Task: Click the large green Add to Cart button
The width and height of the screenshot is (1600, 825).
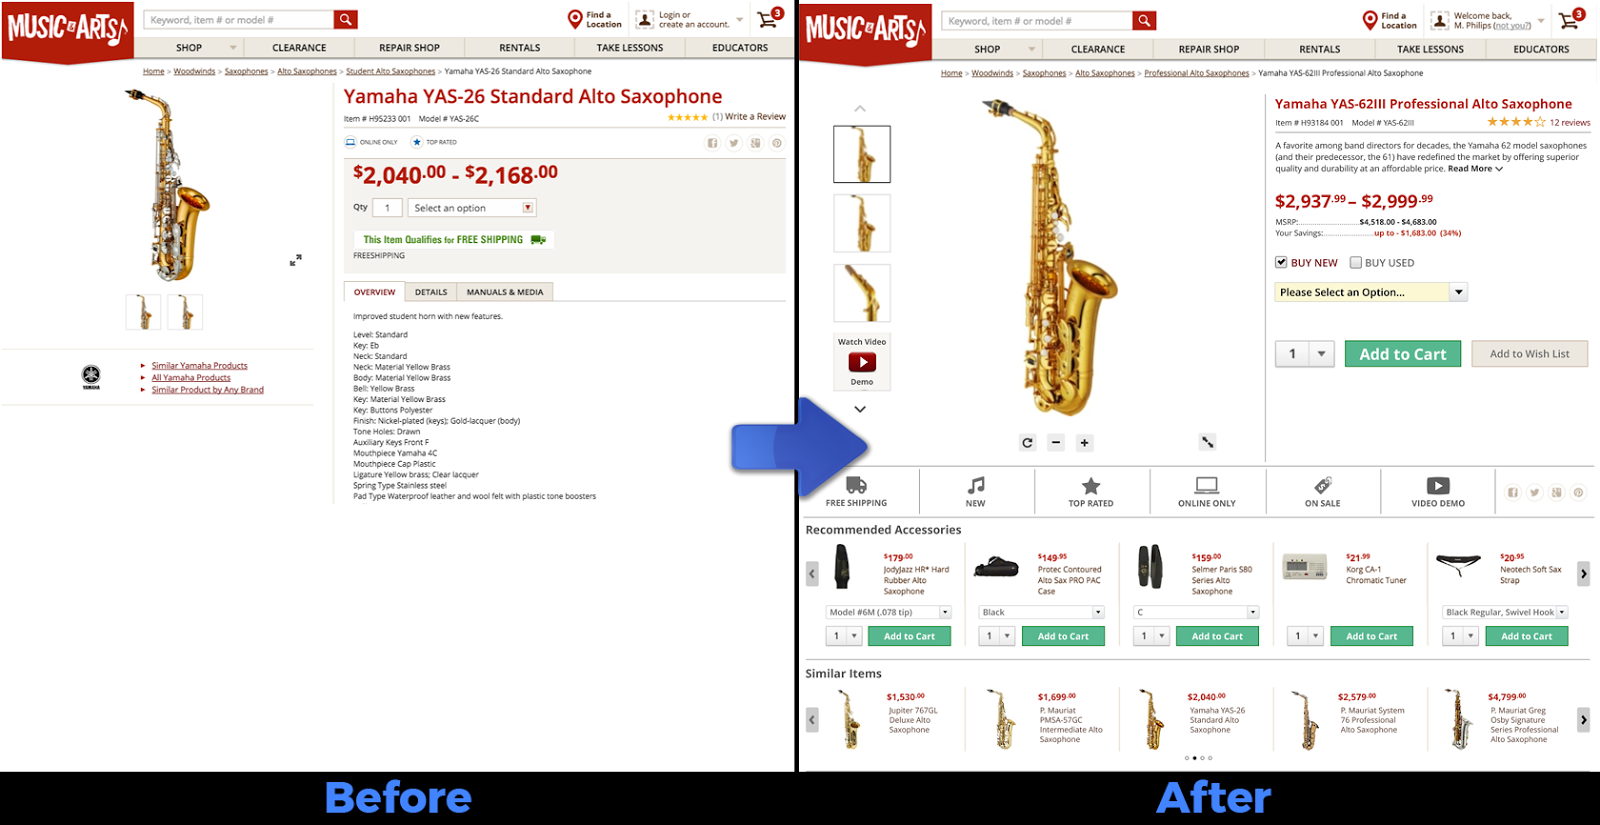Action: tap(1403, 354)
